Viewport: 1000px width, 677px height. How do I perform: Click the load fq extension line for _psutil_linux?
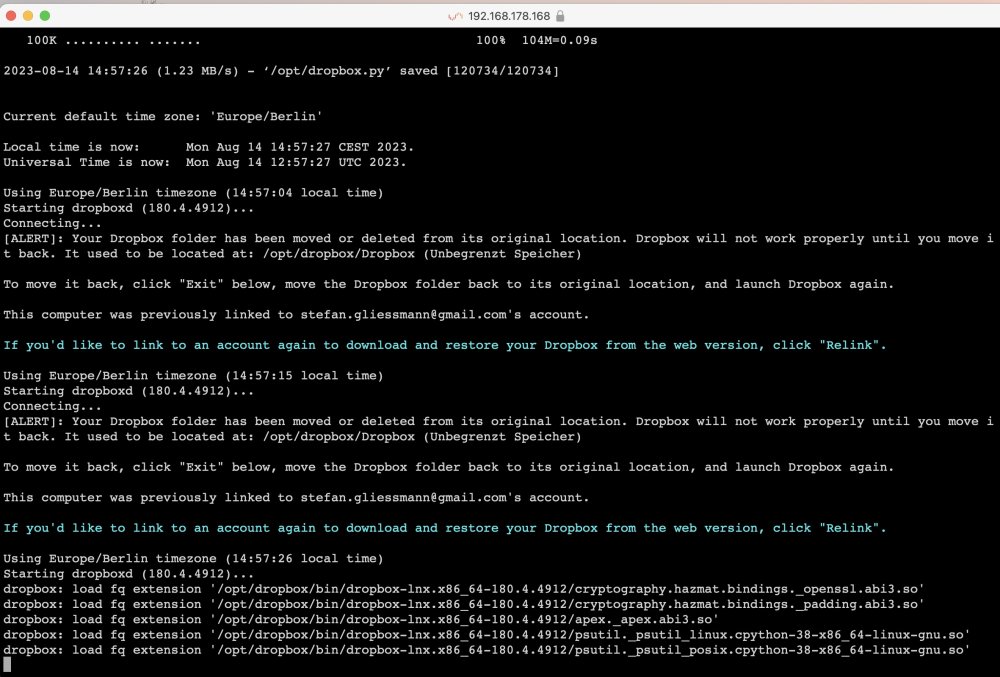coord(487,636)
